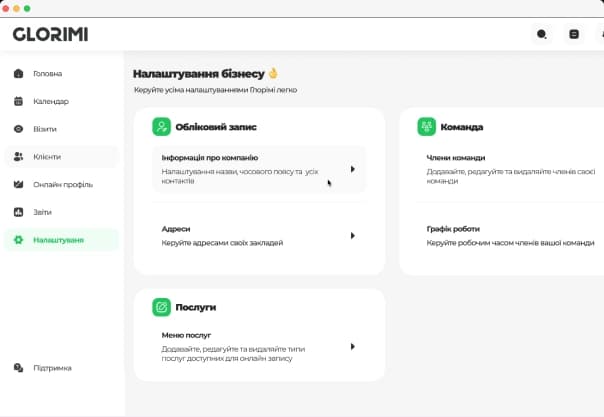604x417 pixels.
Task: Click the square icon beside search
Action: [x=574, y=34]
